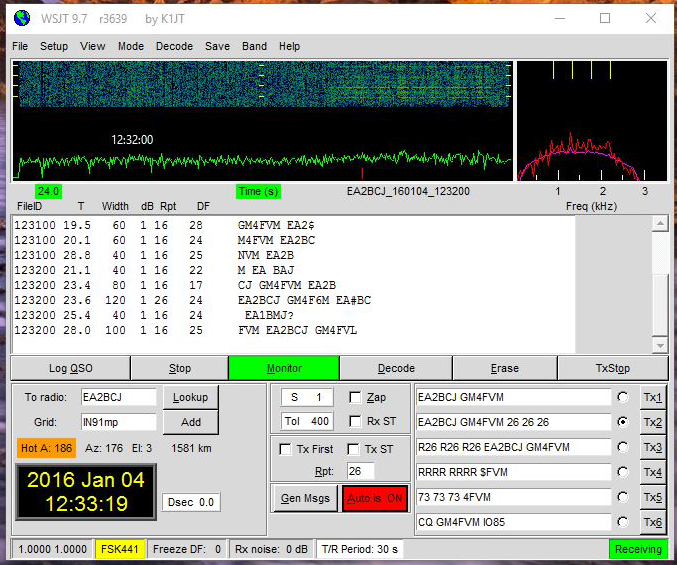Screen dimensions: 677x565
Task: Enable the Zap checkbox
Action: click(x=355, y=397)
